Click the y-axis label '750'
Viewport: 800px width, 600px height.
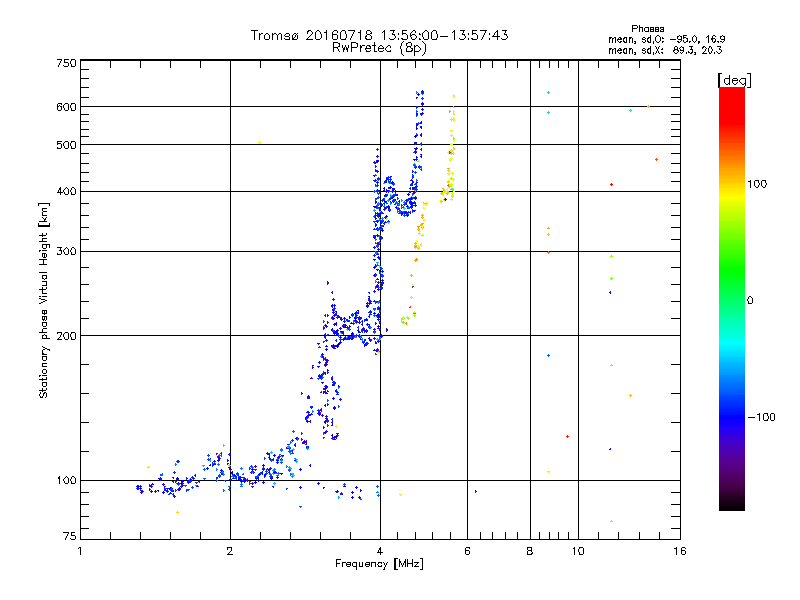click(66, 63)
